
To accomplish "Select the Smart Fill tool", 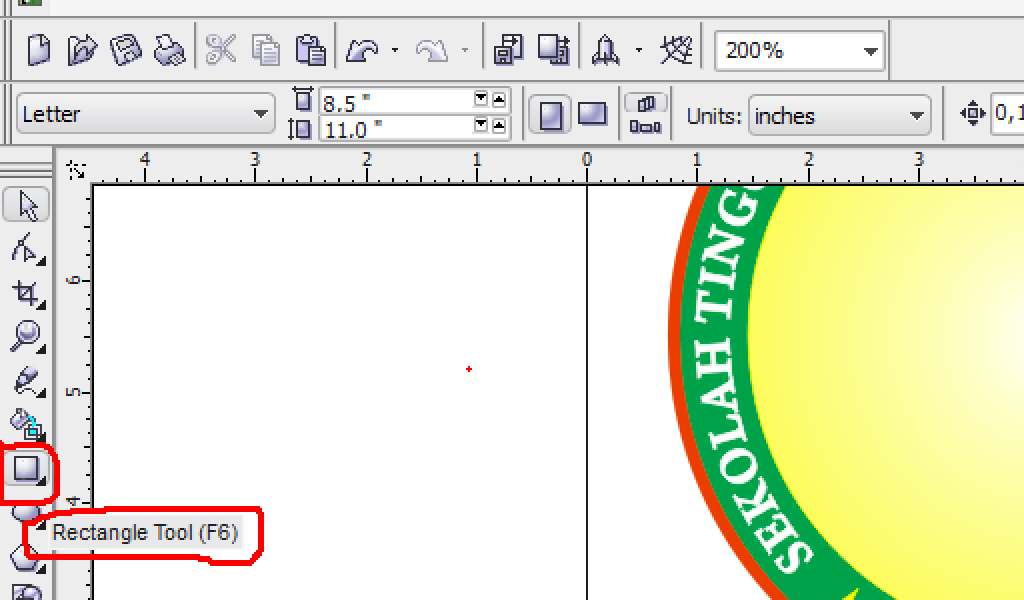I will point(26,425).
